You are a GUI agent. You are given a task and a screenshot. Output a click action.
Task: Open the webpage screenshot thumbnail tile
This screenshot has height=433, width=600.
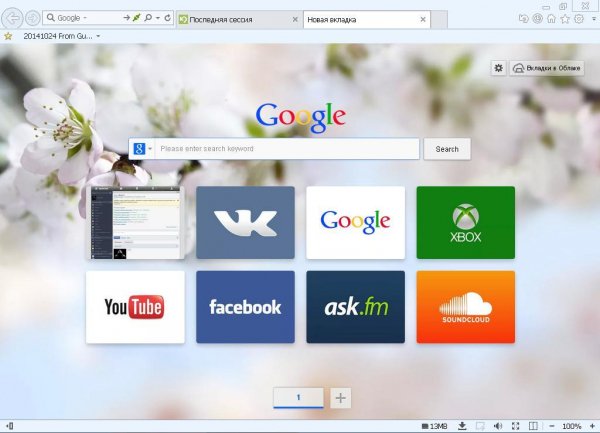click(x=135, y=223)
